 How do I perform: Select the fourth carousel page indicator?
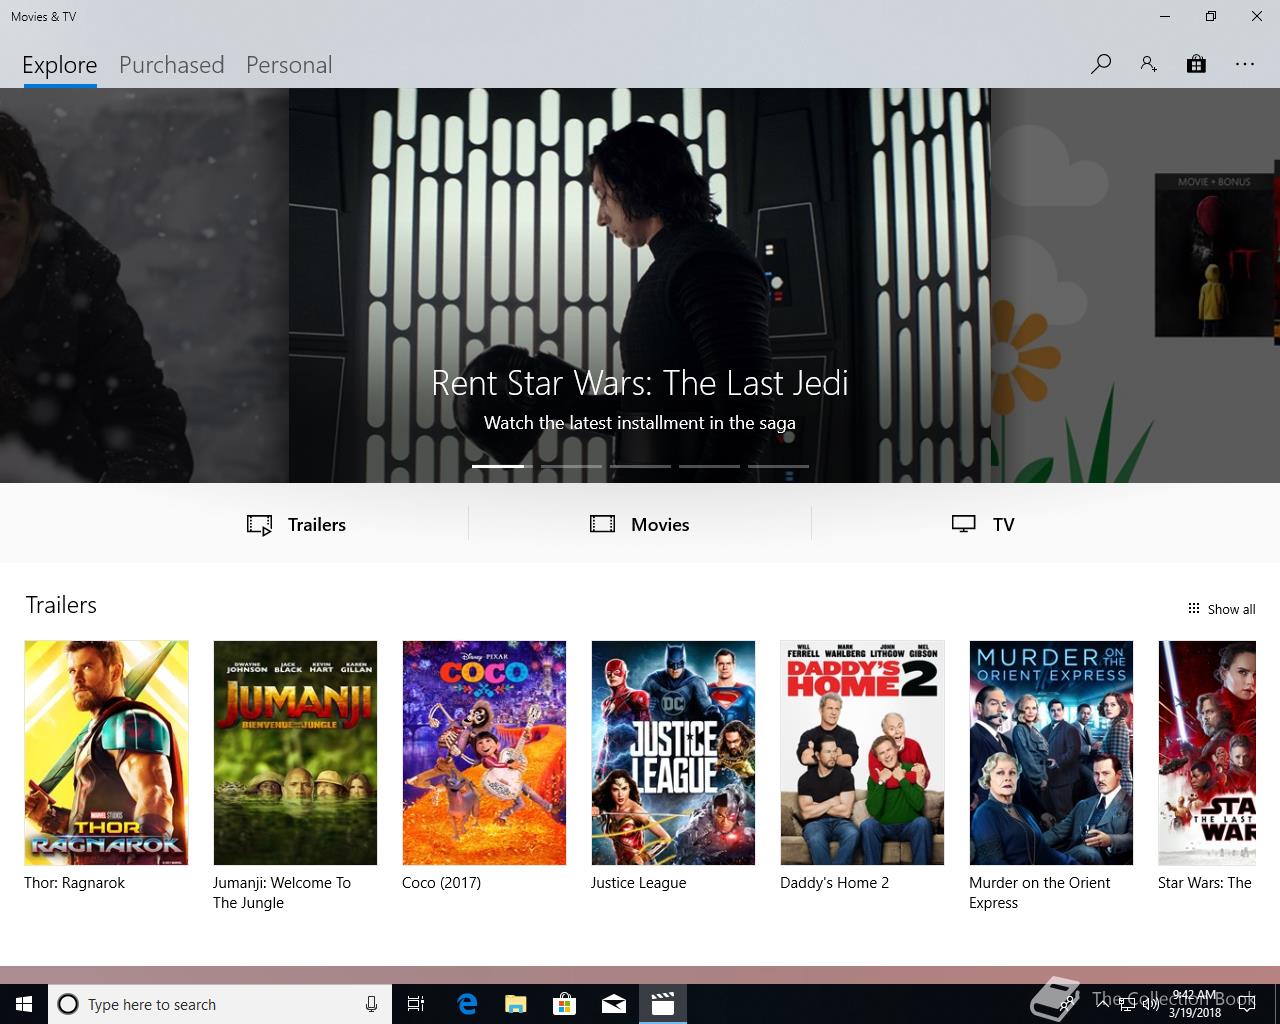(709, 466)
